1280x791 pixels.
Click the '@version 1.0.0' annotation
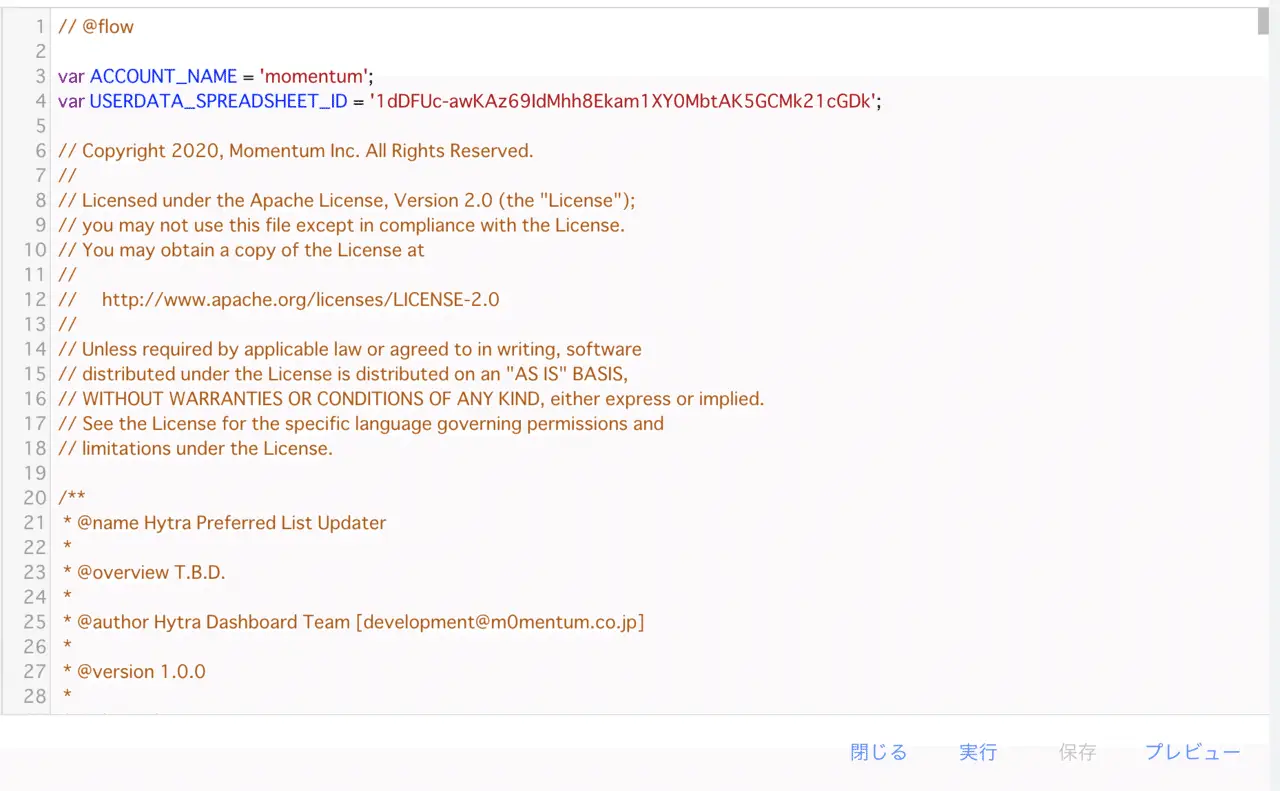pos(140,671)
